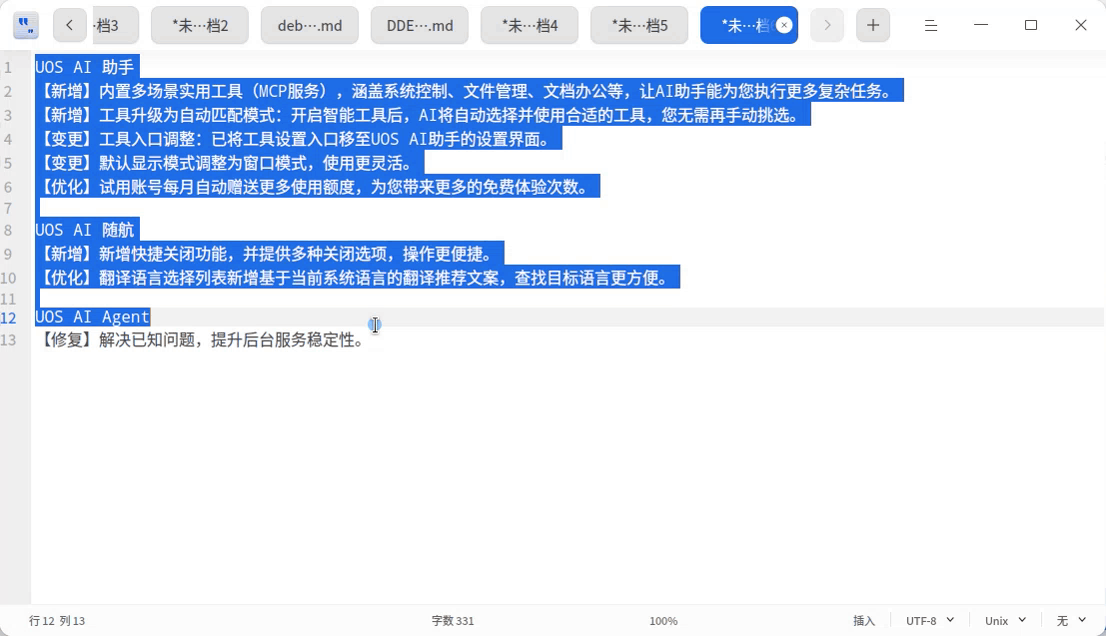This screenshot has height=636, width=1106.
Task: Minimize the text editor window
Action: [x=980, y=25]
